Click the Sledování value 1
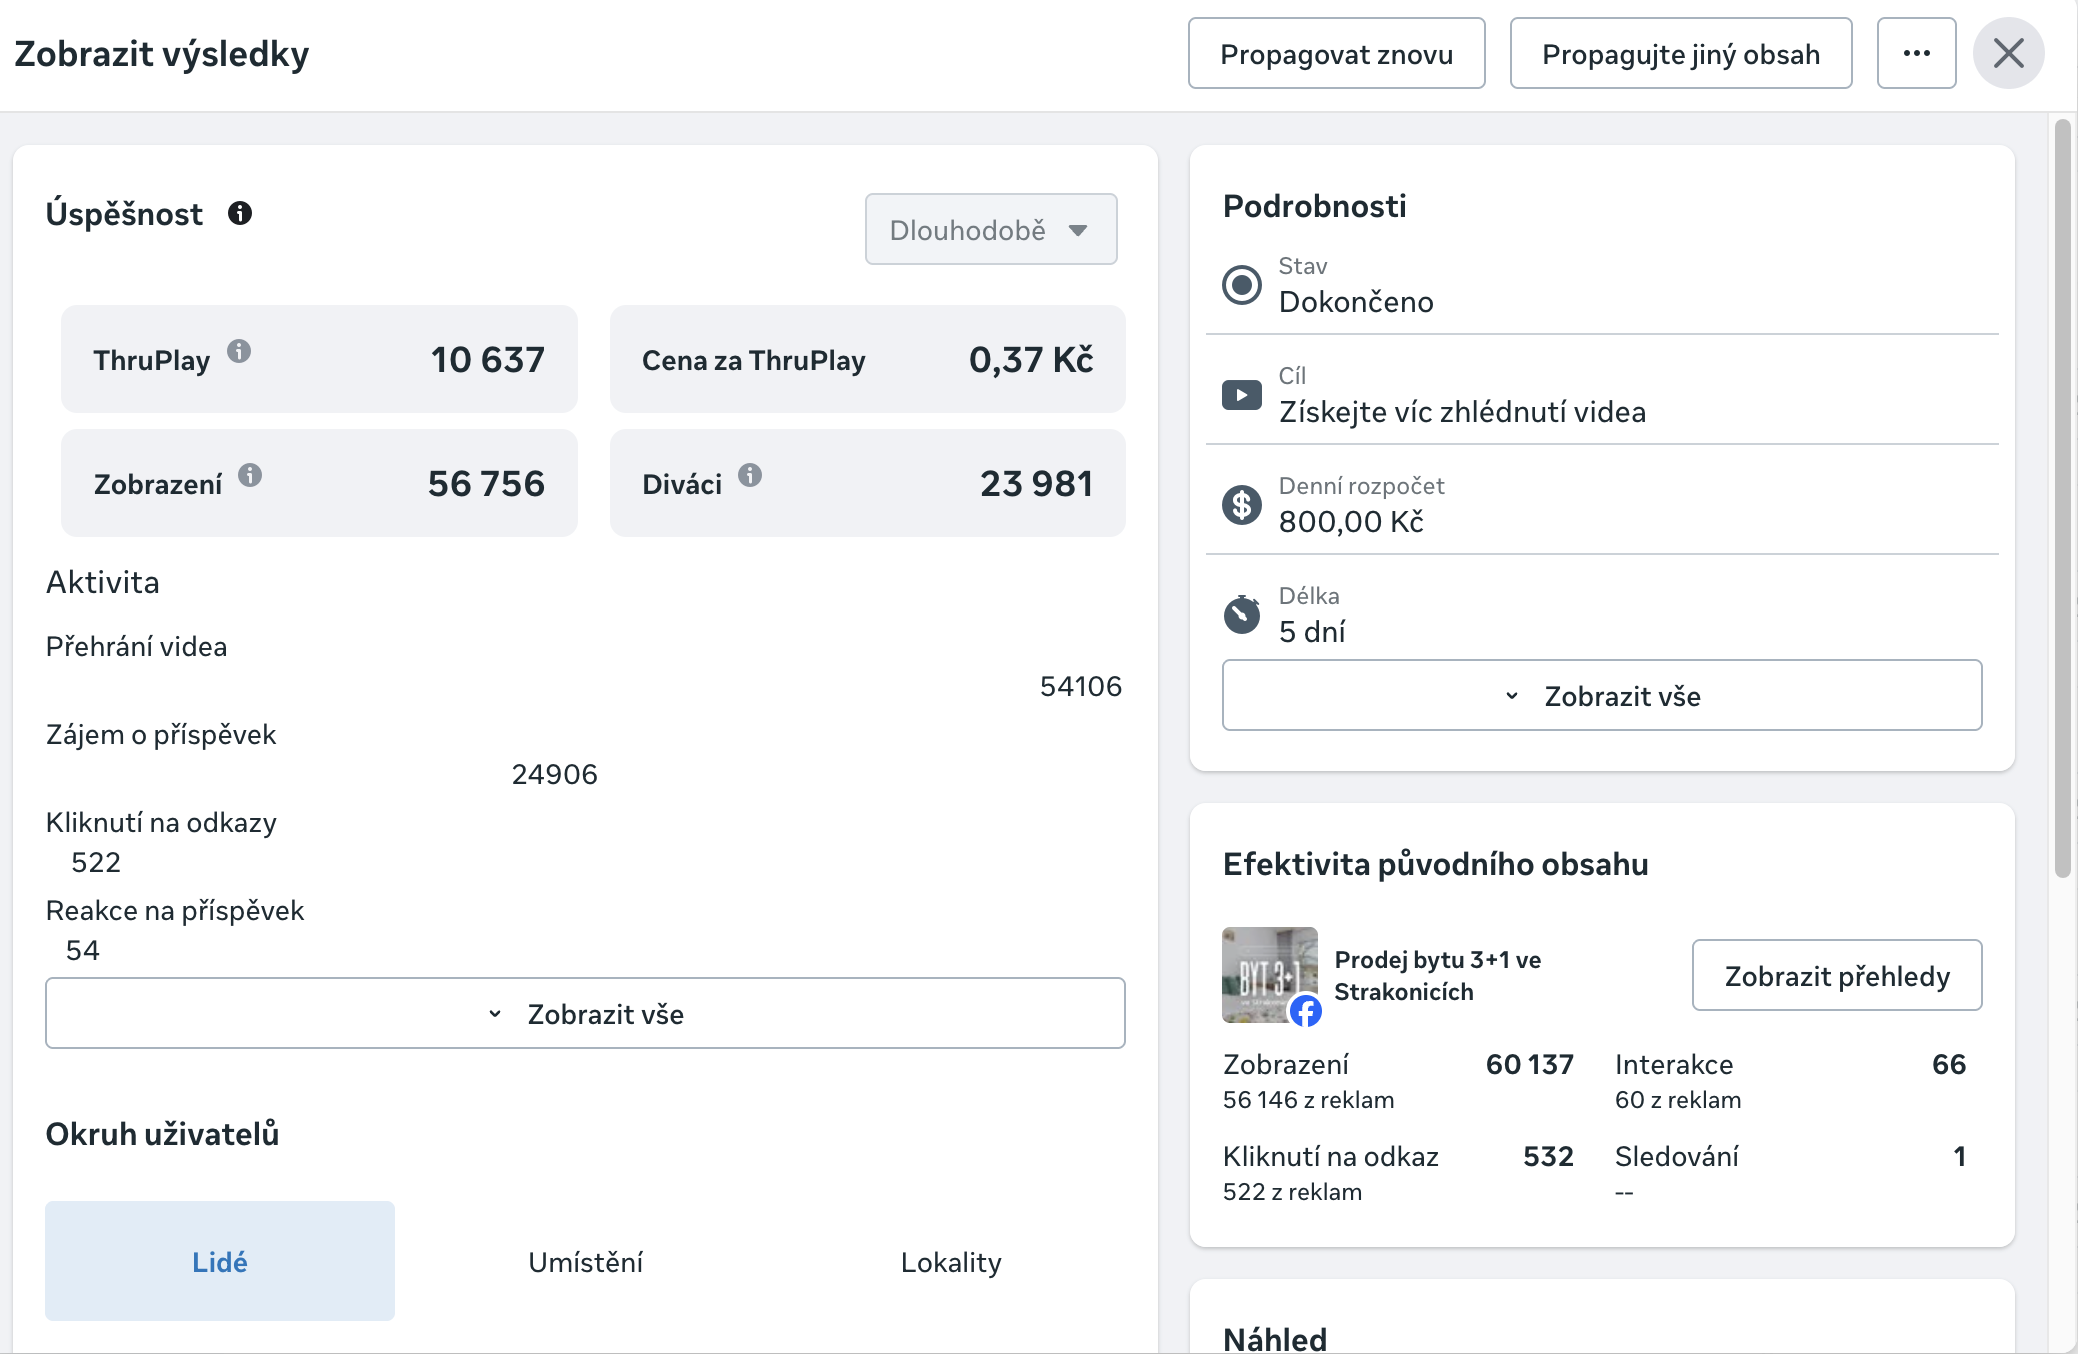Viewport: 2078px width, 1354px height. [x=1960, y=1156]
